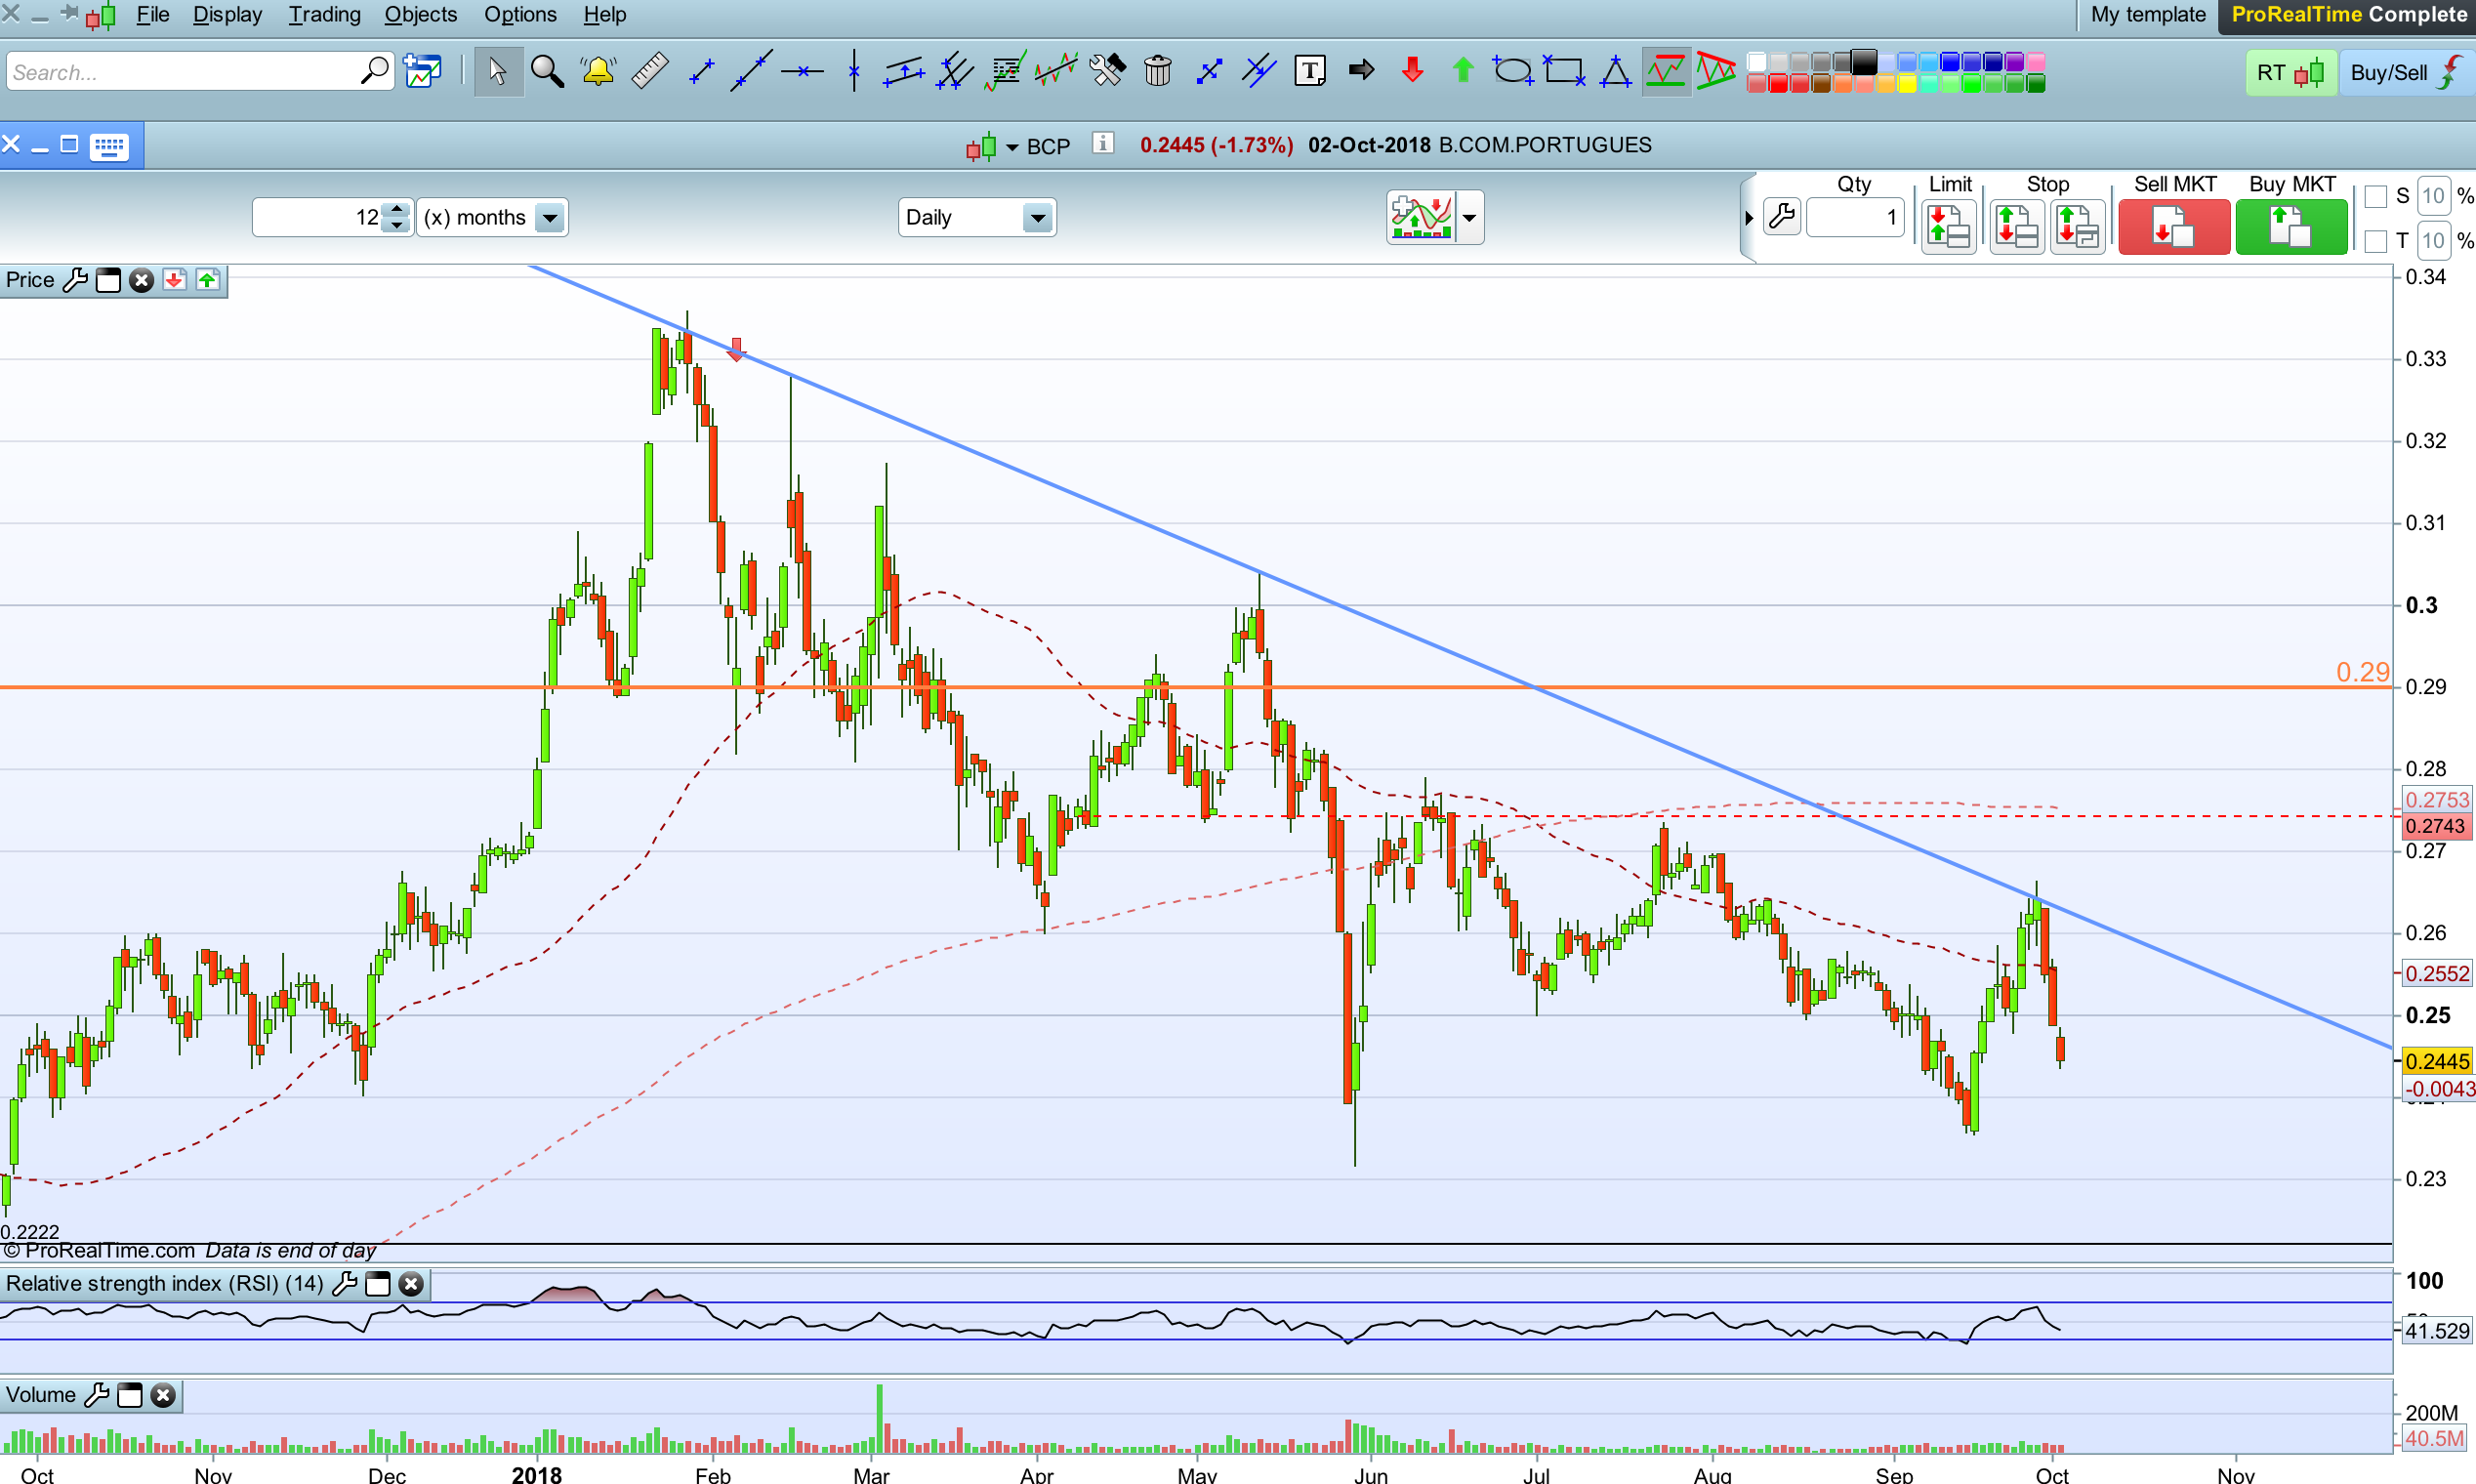This screenshot has height=1484, width=2476.
Task: Choose the red down arrow tool
Action: click(1412, 72)
